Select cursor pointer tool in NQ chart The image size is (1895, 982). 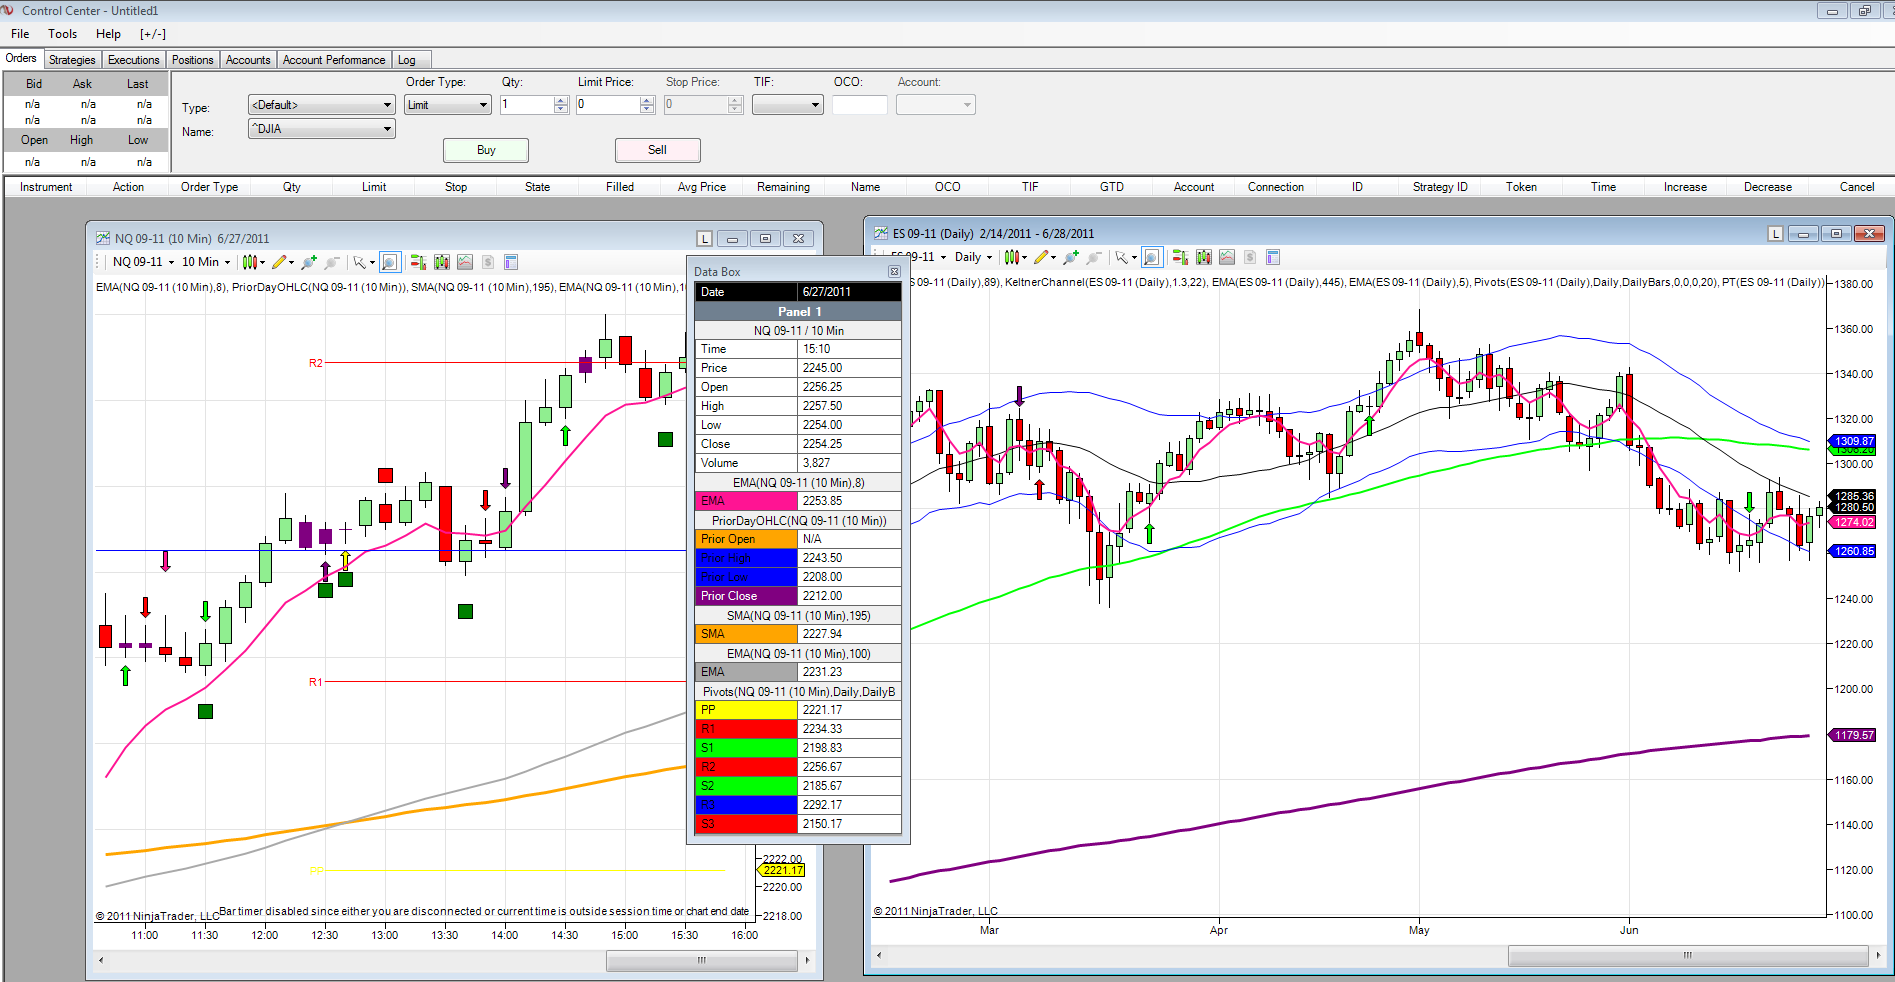click(x=362, y=262)
